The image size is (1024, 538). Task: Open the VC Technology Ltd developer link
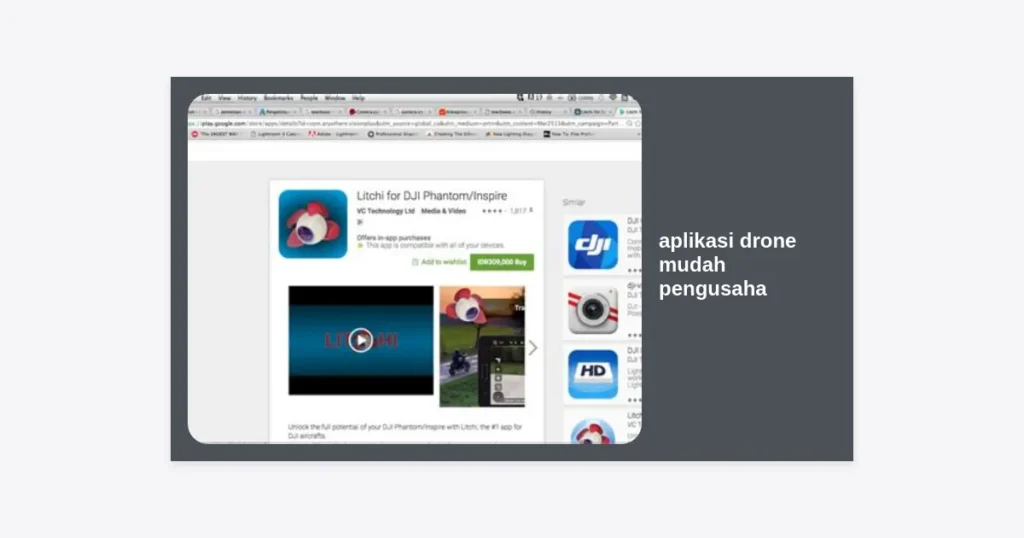pyautogui.click(x=385, y=211)
